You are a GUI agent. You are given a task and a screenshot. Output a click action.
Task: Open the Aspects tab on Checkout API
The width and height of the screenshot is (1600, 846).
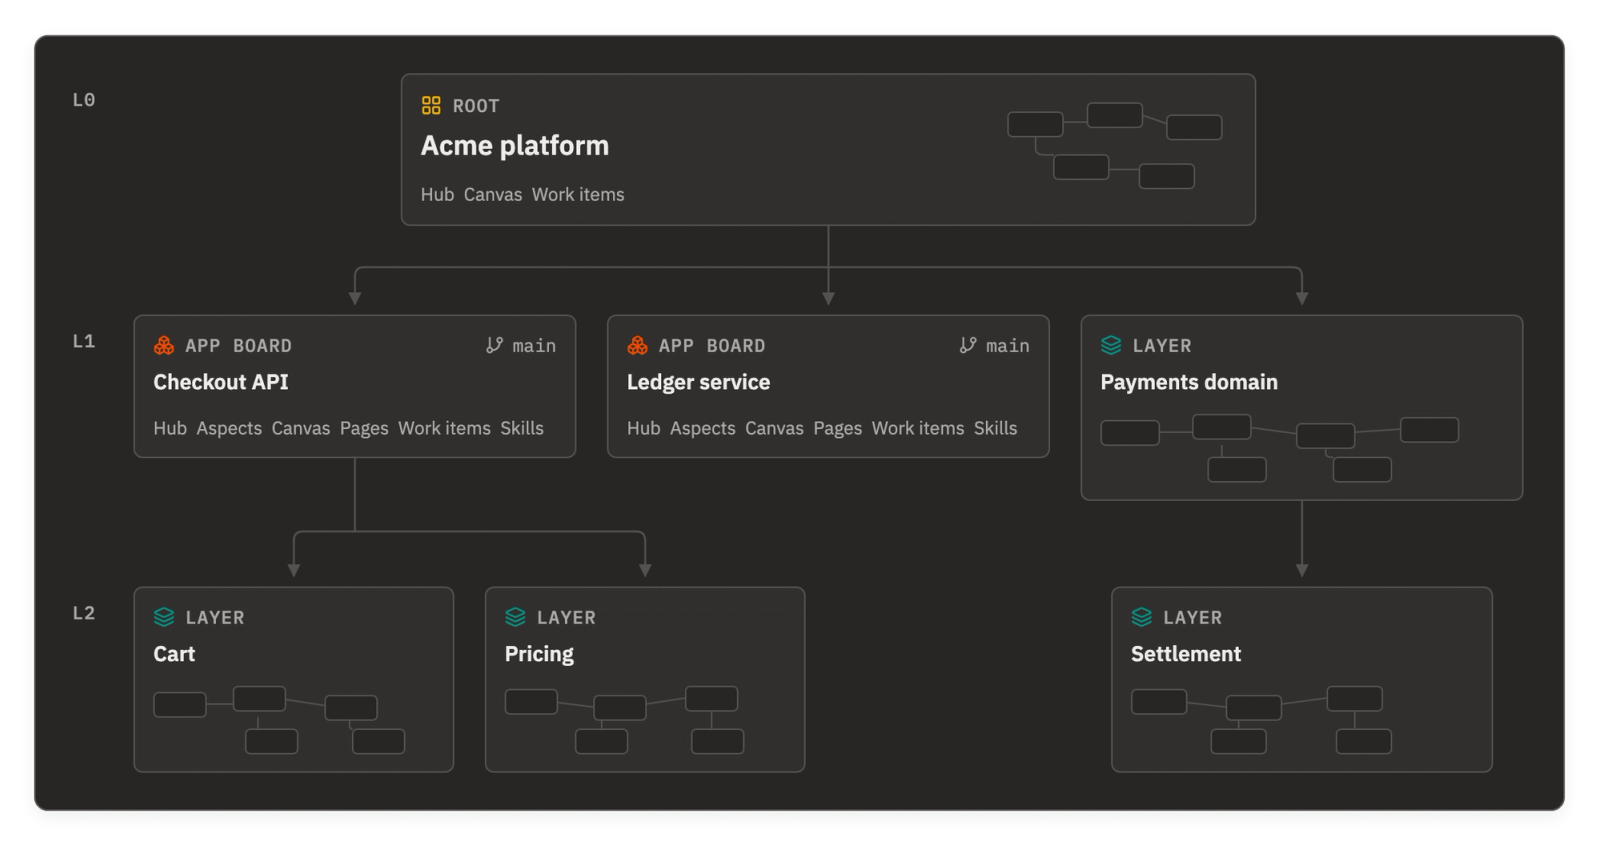click(x=229, y=428)
